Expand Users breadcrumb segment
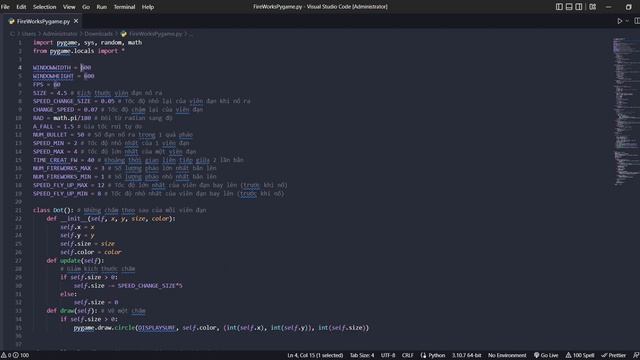Viewport: 640px width, 360px height. (x=29, y=34)
